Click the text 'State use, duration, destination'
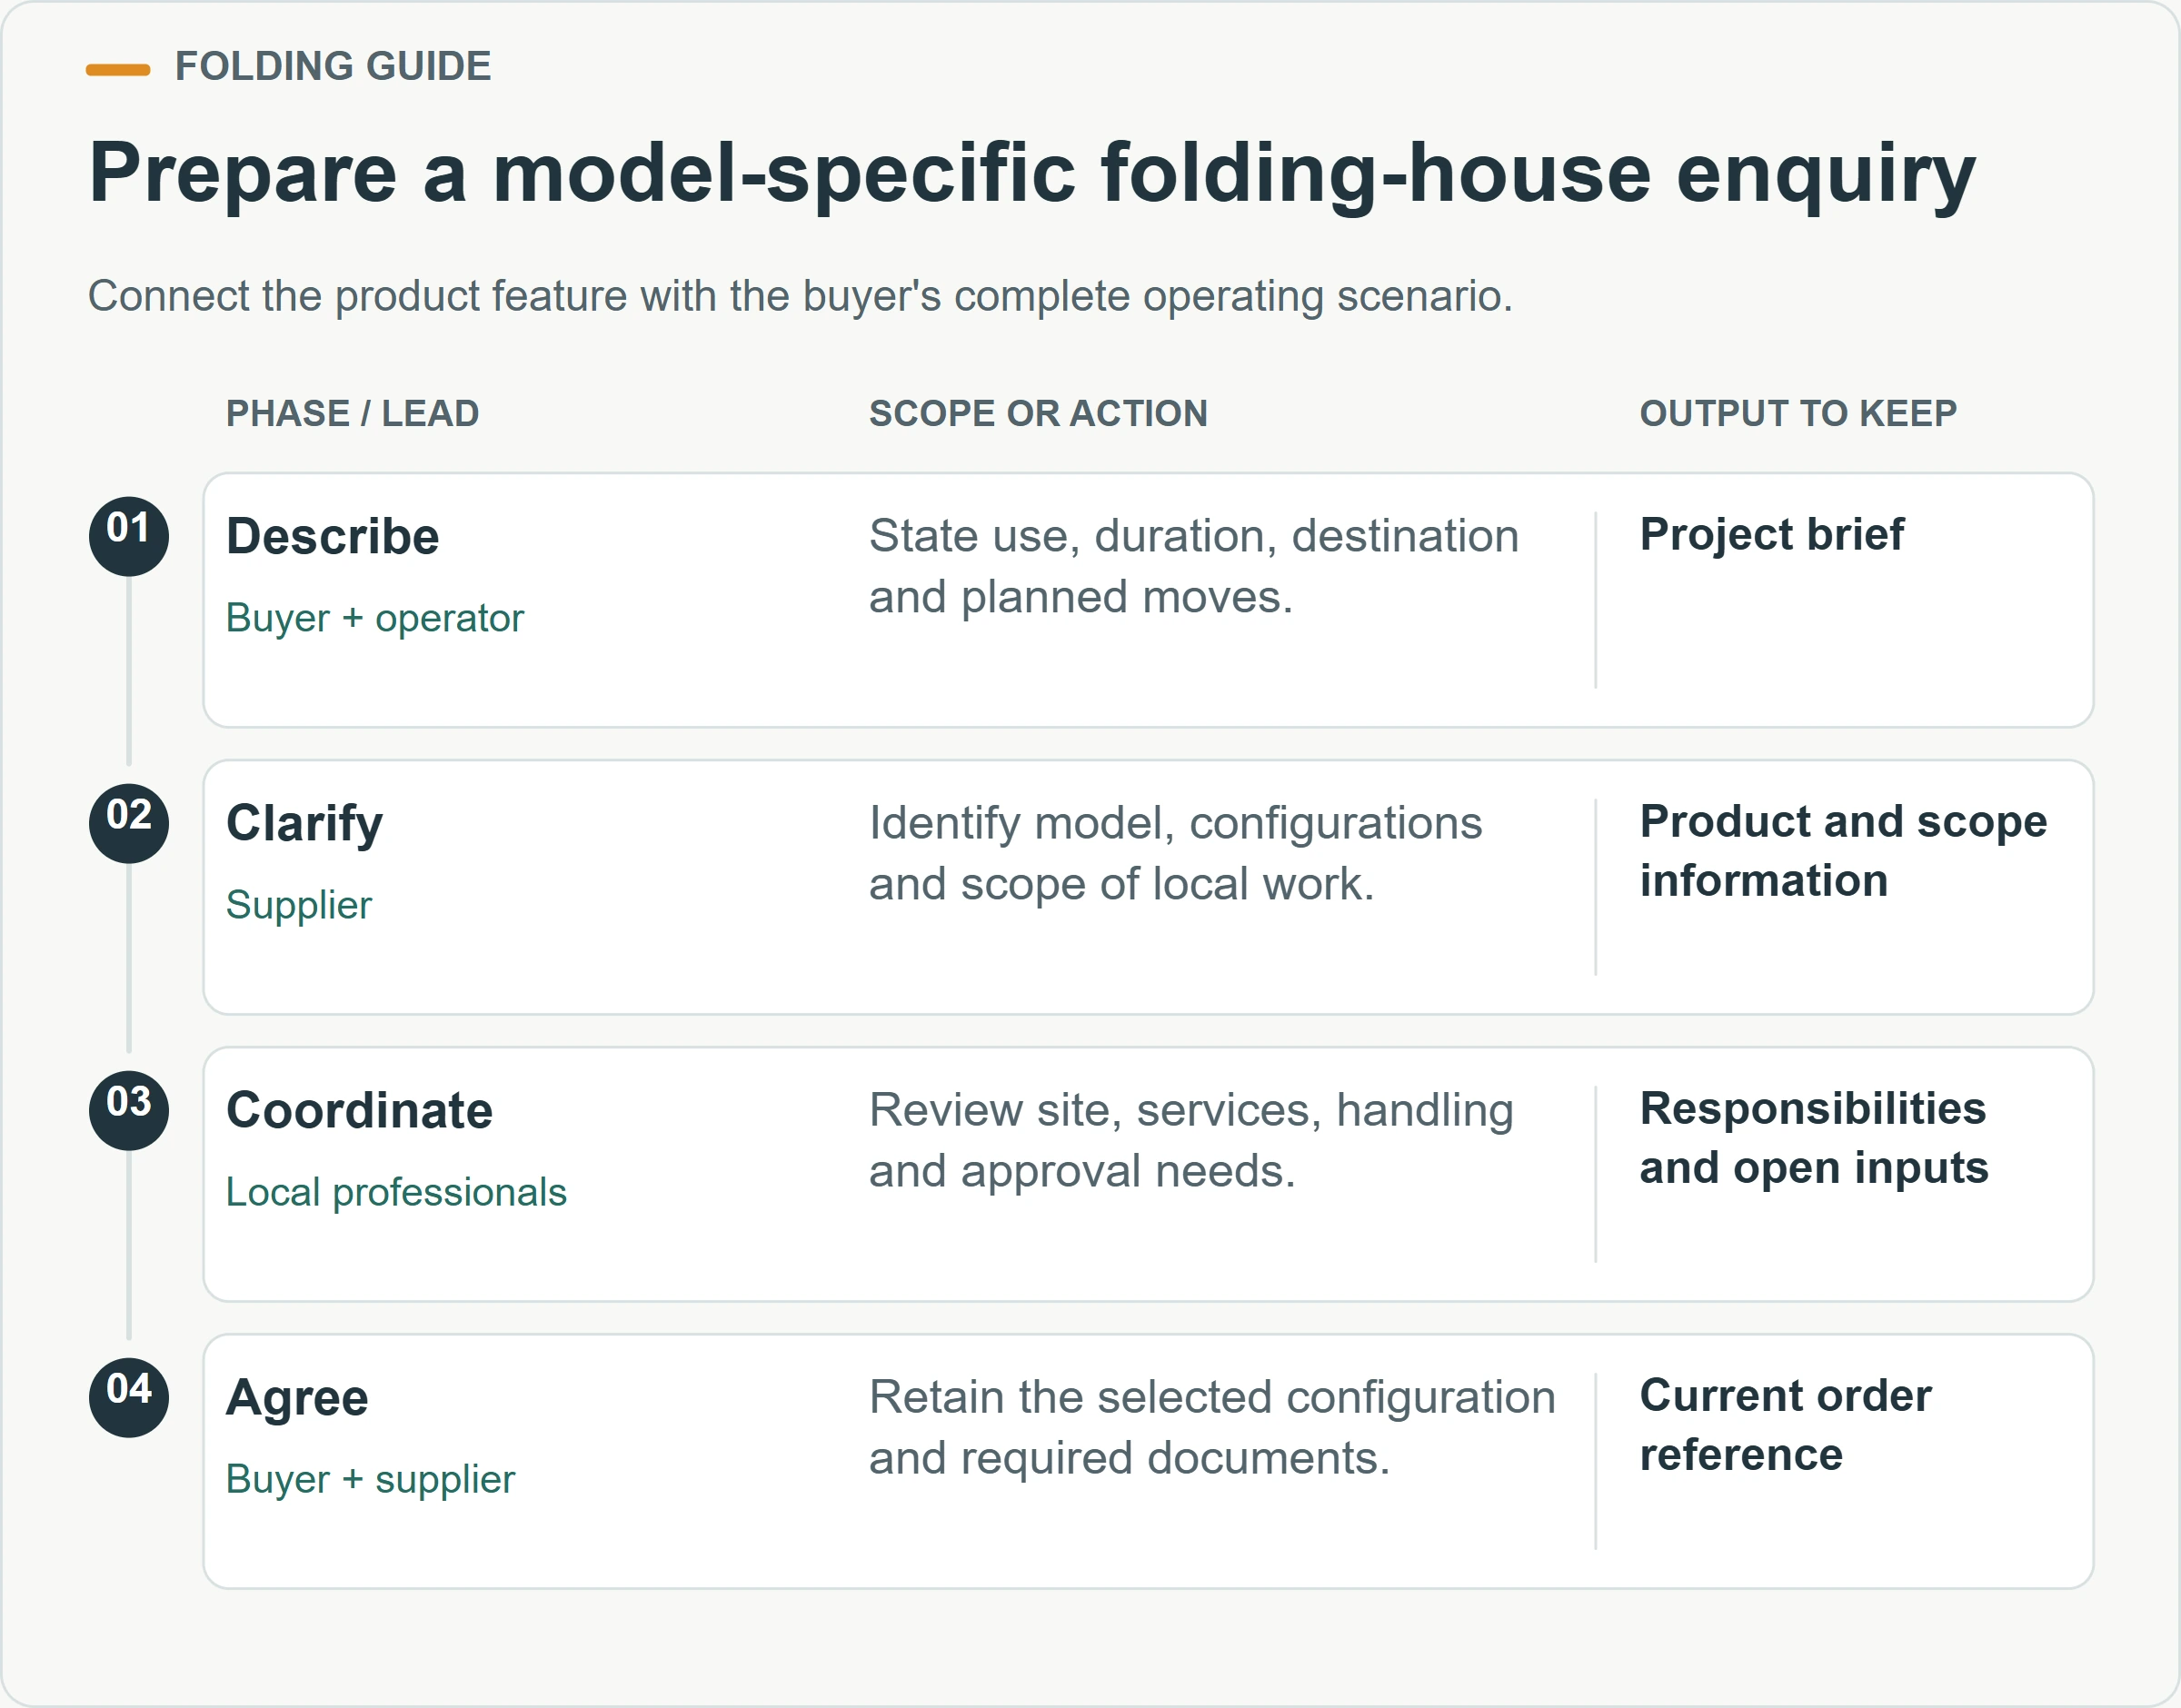The width and height of the screenshot is (2181, 1708). 1194,536
